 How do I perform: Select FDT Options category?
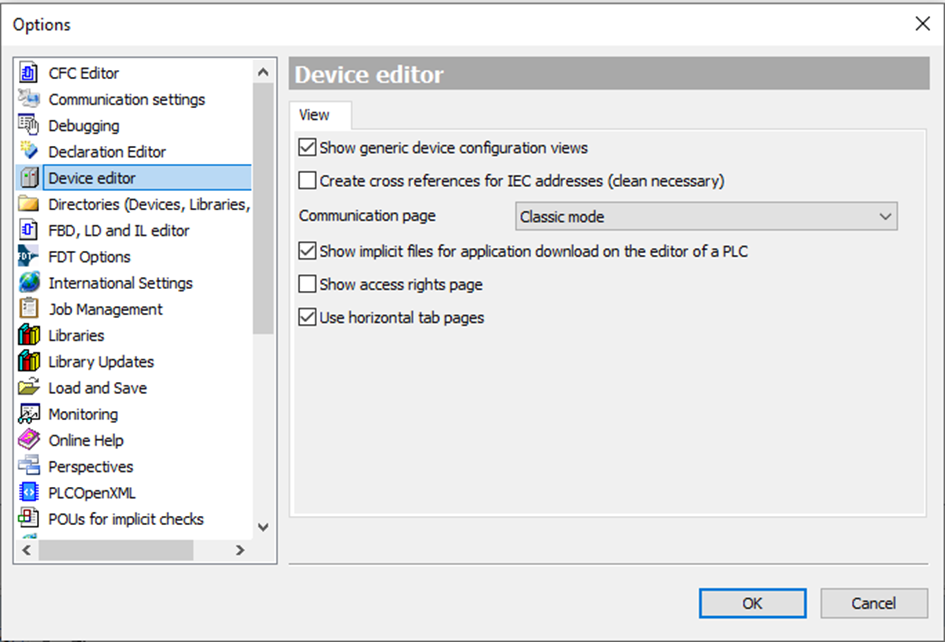point(89,256)
